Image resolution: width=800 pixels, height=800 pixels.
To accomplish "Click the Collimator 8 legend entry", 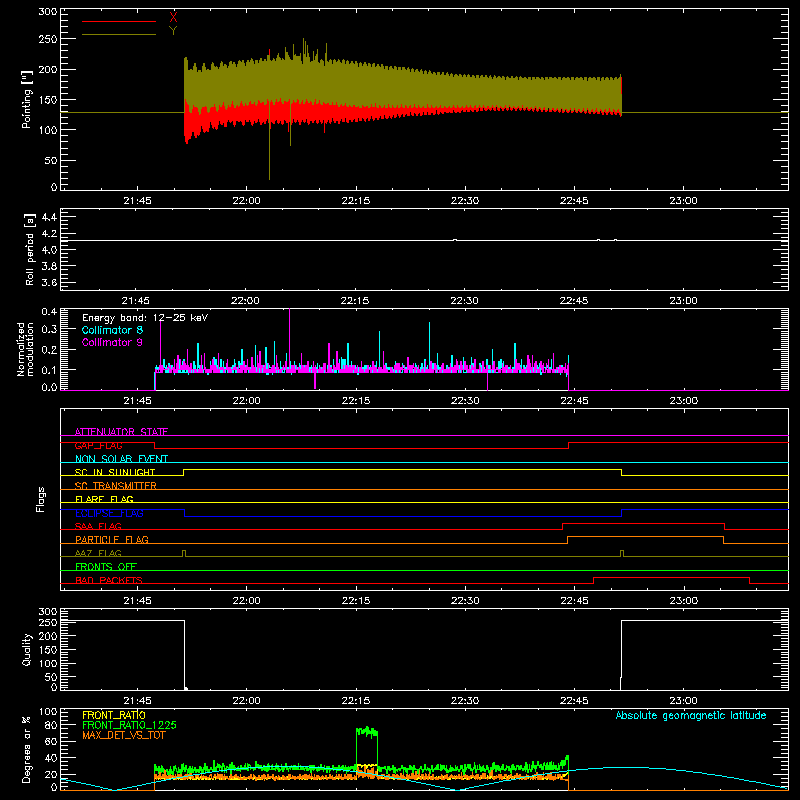I will [112, 330].
